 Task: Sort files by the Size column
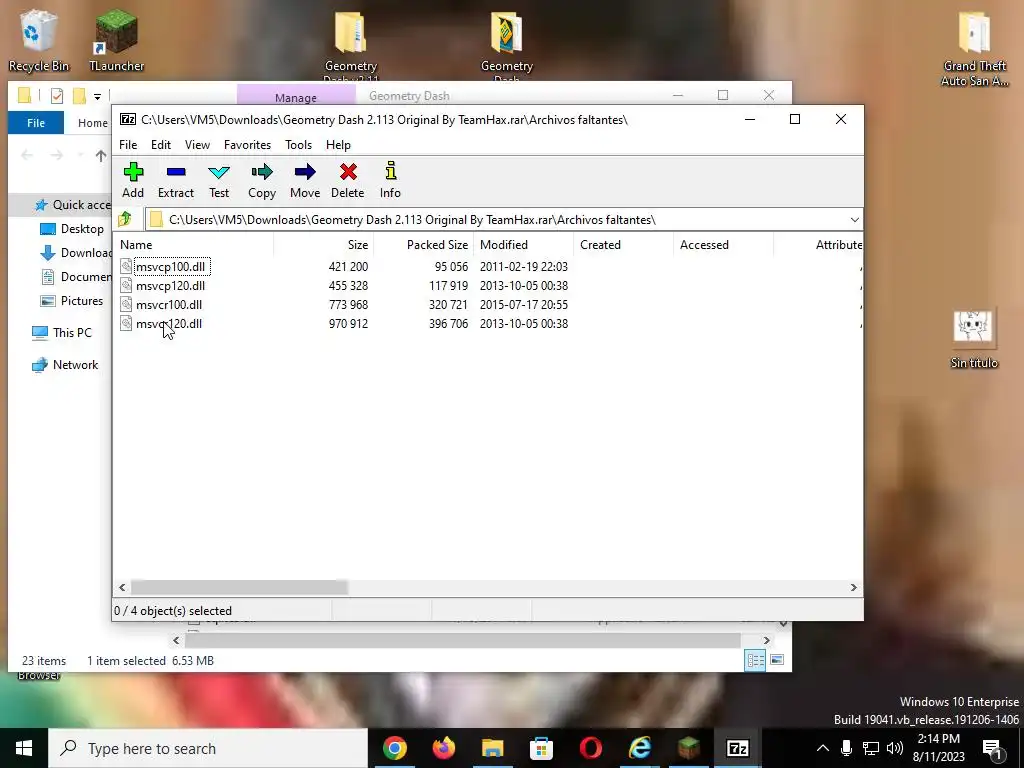point(323,245)
